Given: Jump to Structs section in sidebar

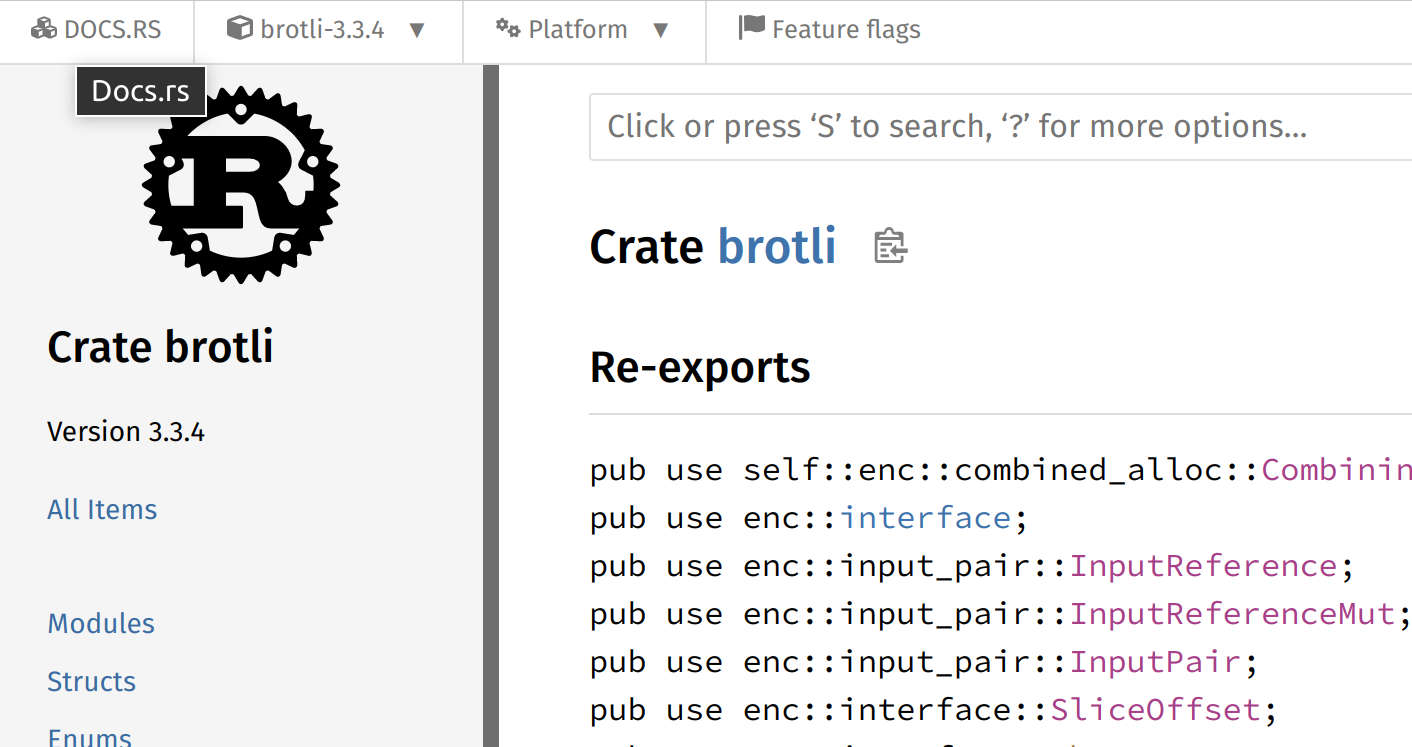Looking at the screenshot, I should tap(91, 681).
